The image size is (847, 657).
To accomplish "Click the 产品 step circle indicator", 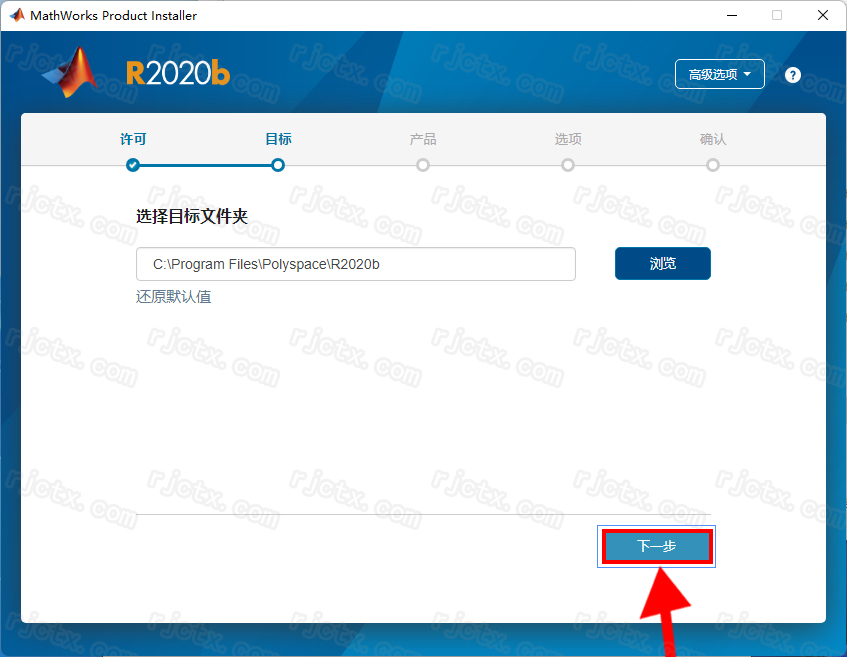I will point(423,165).
